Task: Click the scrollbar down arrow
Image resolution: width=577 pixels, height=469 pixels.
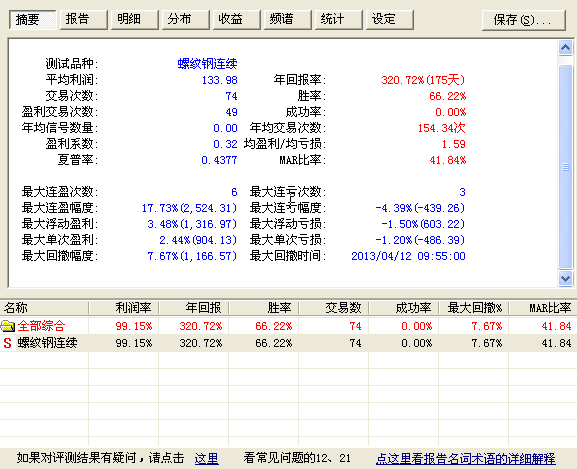Action: (x=565, y=278)
